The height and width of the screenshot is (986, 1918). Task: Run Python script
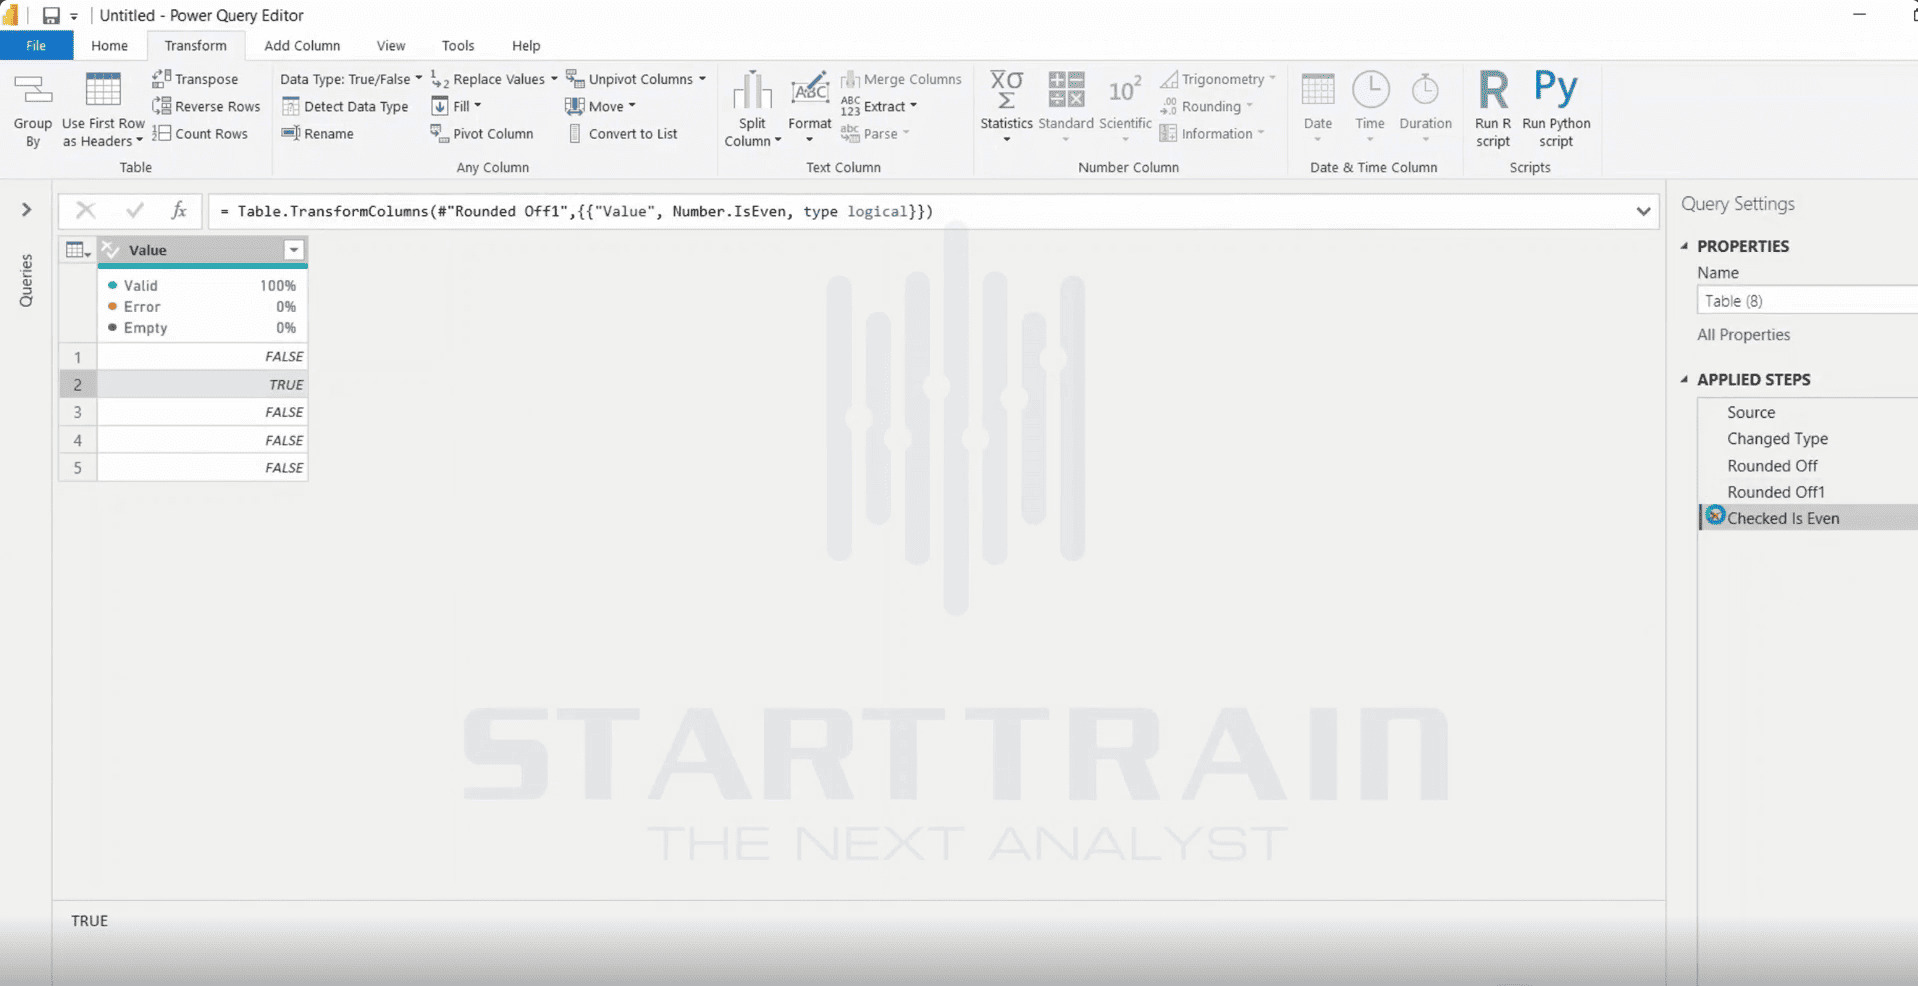(1556, 109)
